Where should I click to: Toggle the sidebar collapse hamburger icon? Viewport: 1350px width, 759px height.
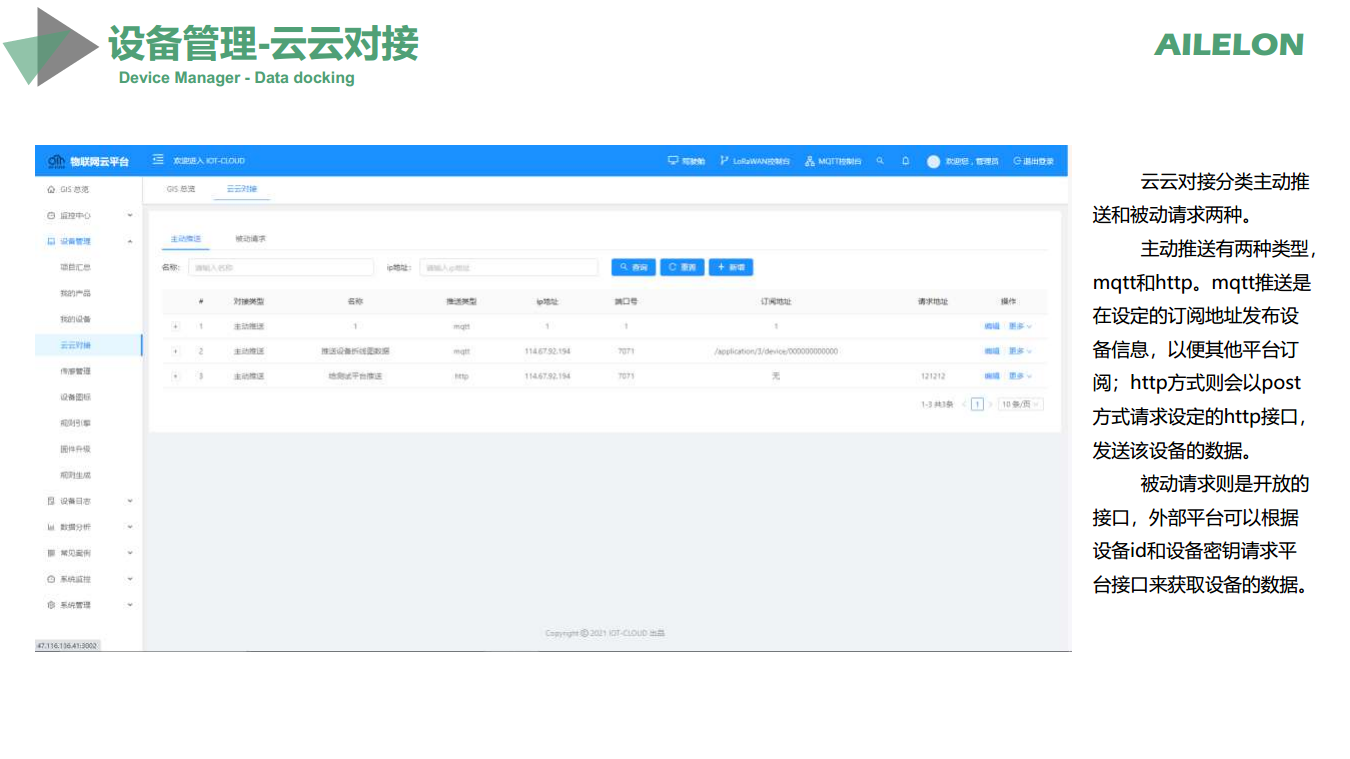pos(158,160)
